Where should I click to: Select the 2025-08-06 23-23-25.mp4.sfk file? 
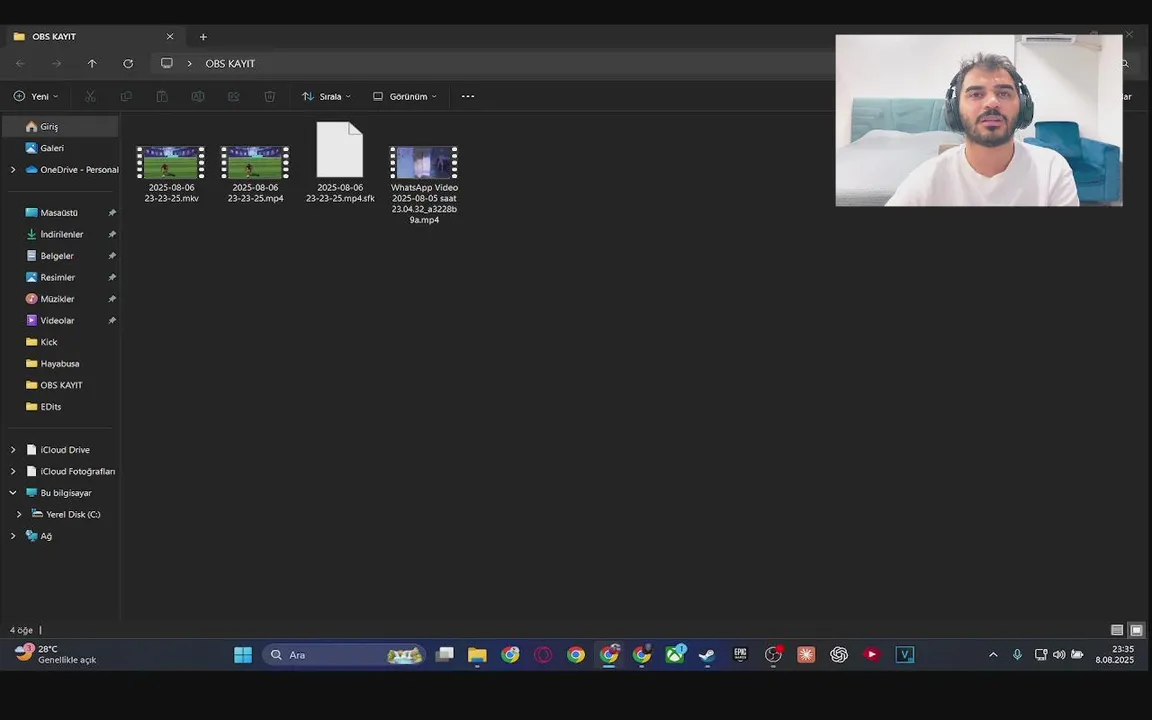339,163
